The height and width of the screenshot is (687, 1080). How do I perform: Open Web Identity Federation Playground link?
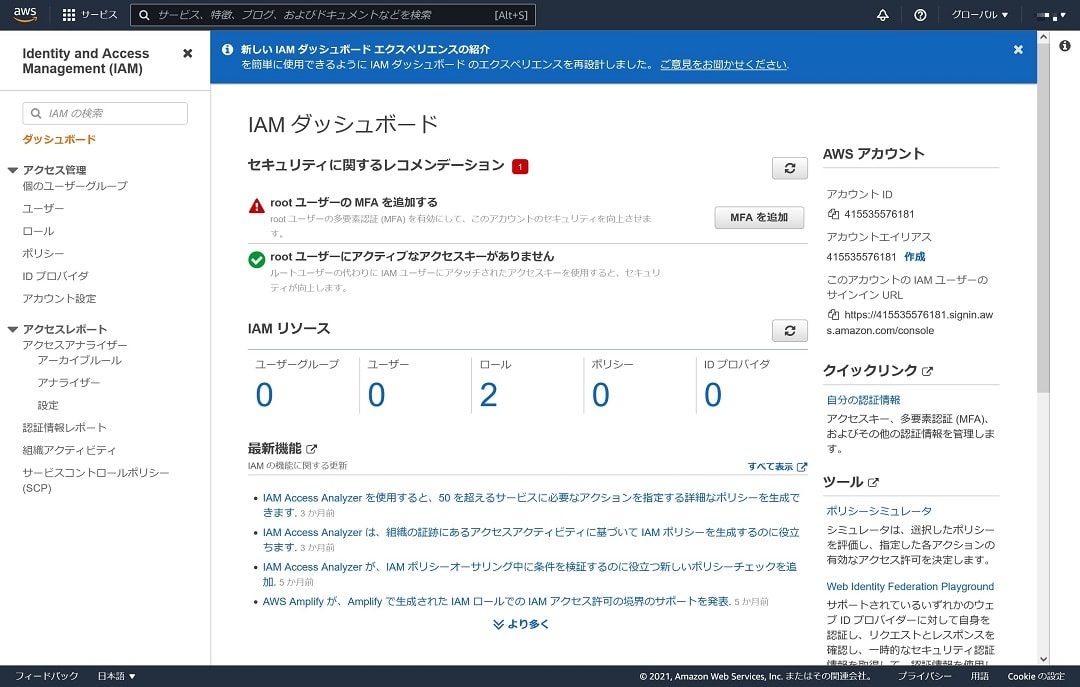[910, 586]
